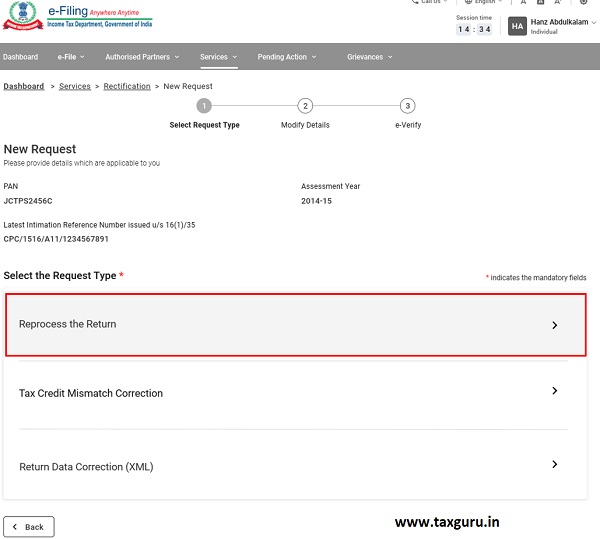
Task: Click the Select the Request Type label
Action: click(60, 275)
